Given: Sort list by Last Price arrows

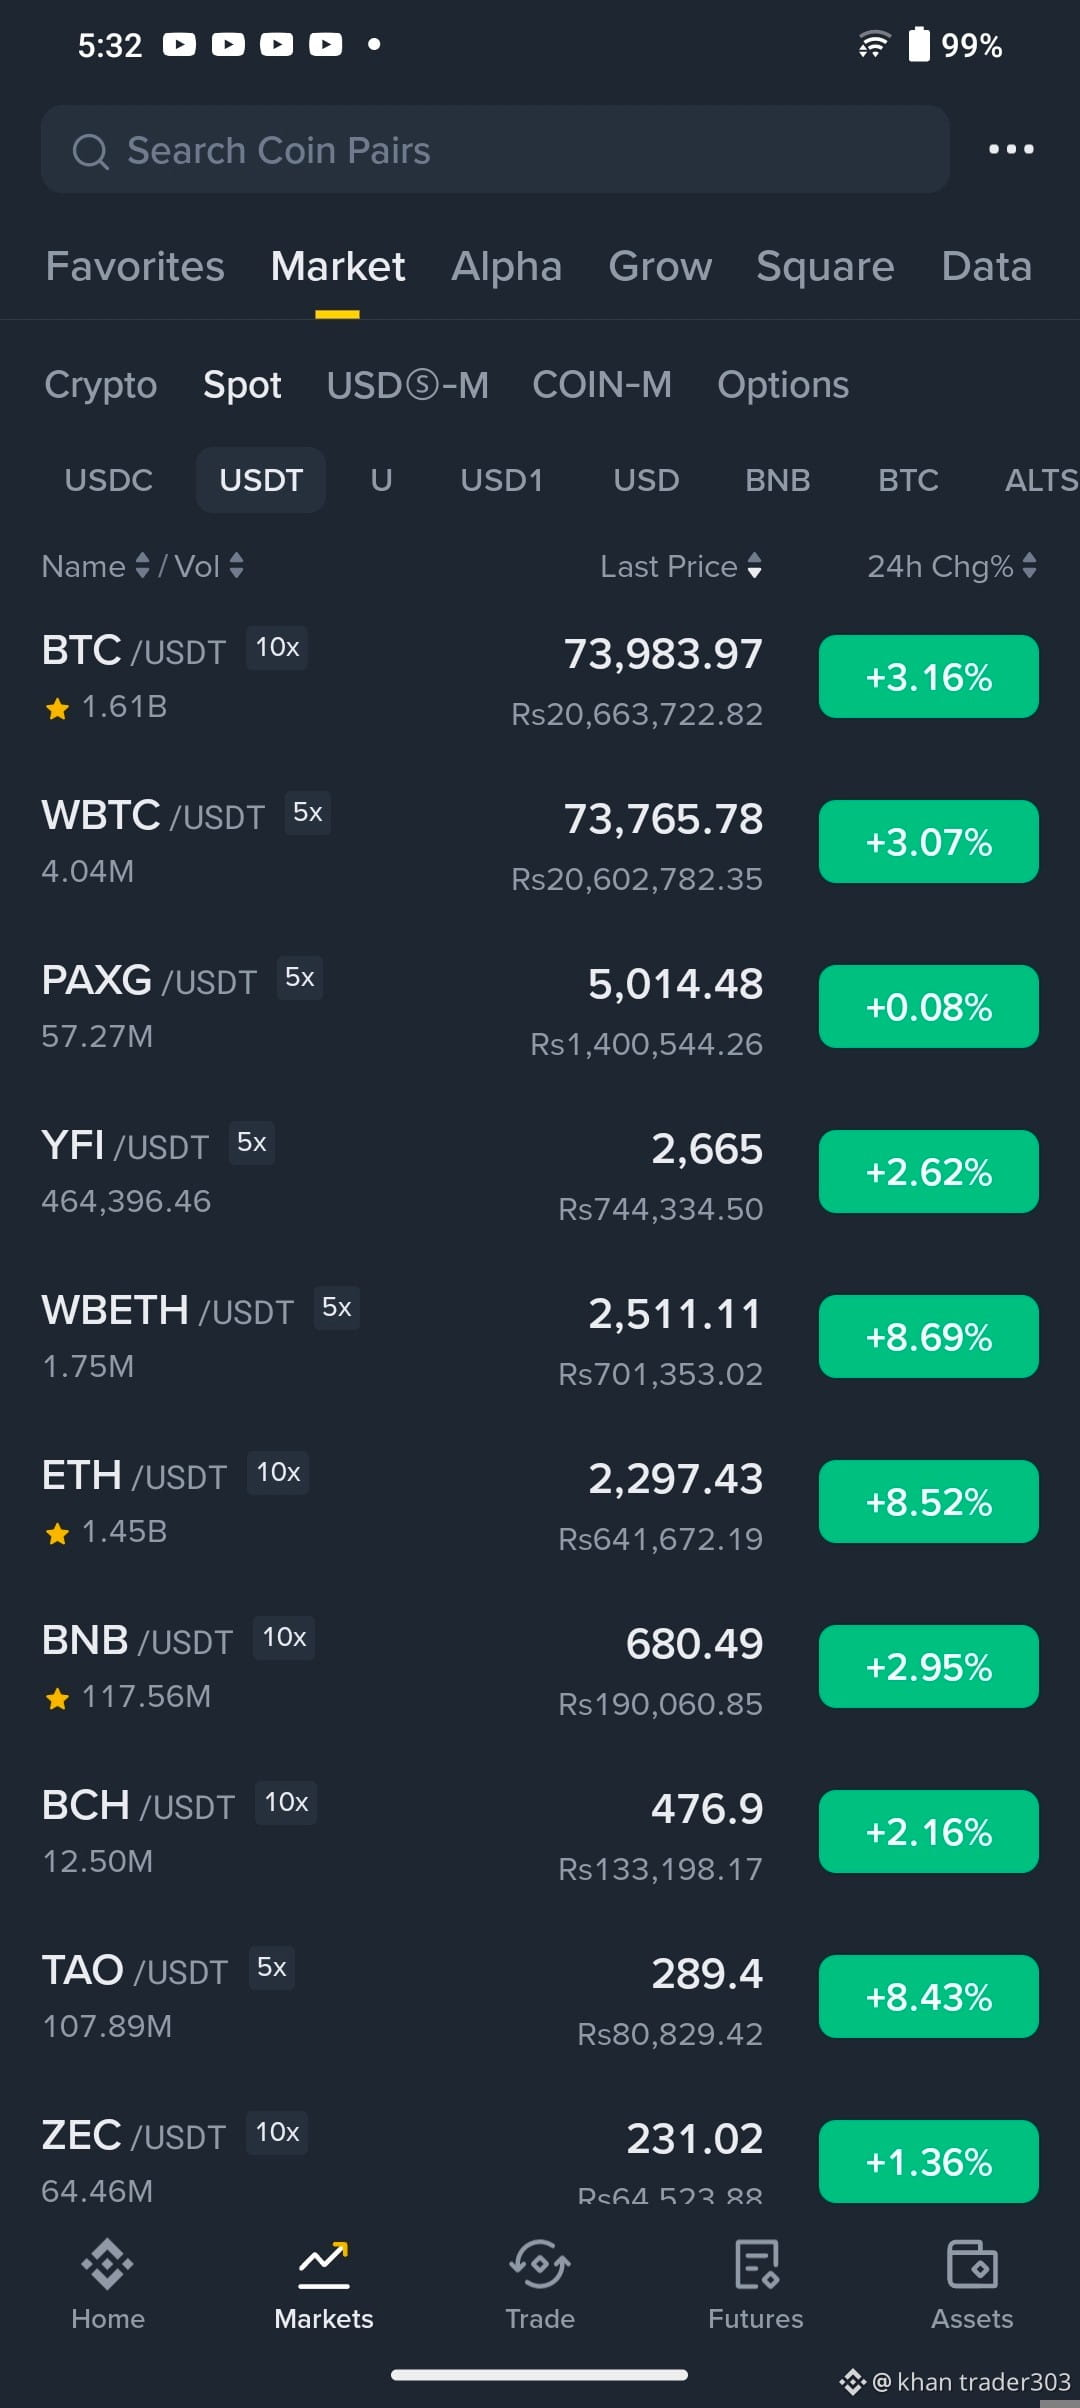Looking at the screenshot, I should pos(754,567).
